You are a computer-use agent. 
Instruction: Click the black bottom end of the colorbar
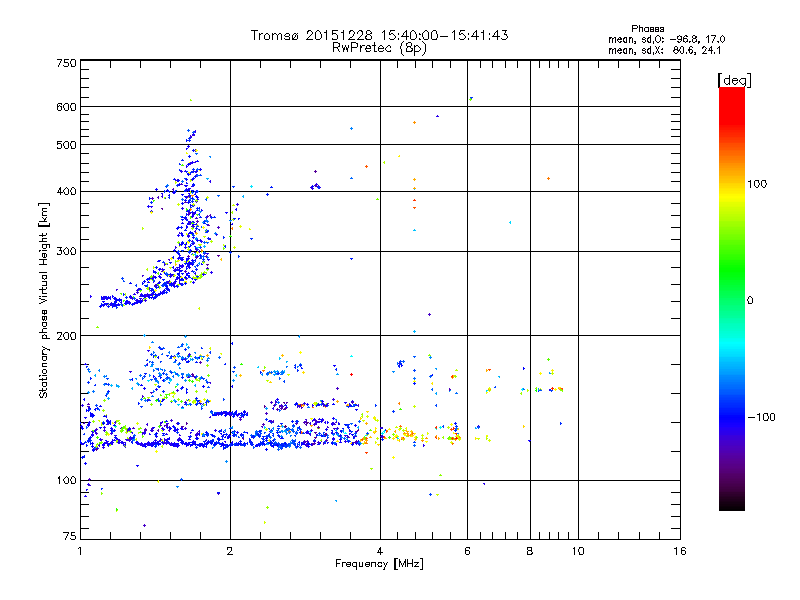point(732,503)
